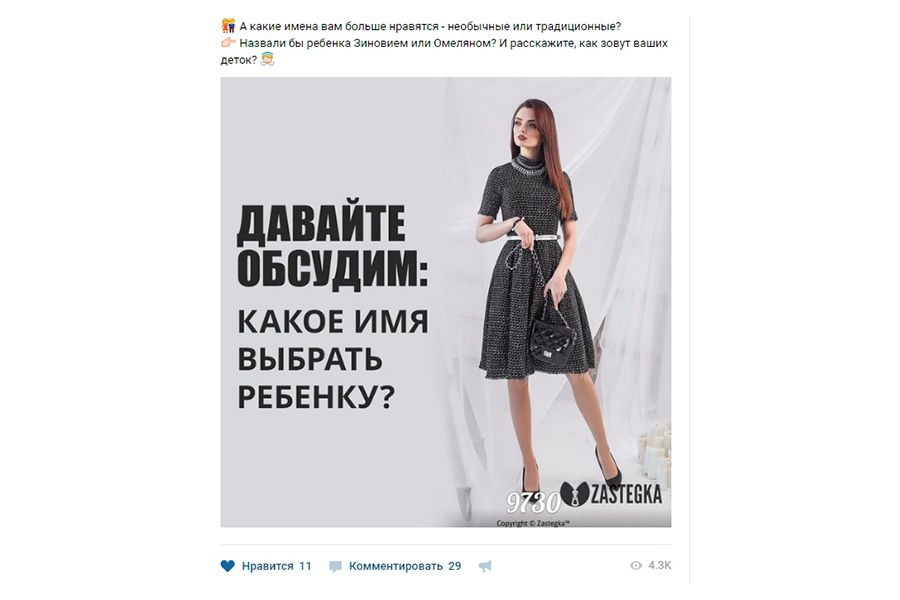
Task: Click the 9730 item number on image
Action: [x=532, y=503]
